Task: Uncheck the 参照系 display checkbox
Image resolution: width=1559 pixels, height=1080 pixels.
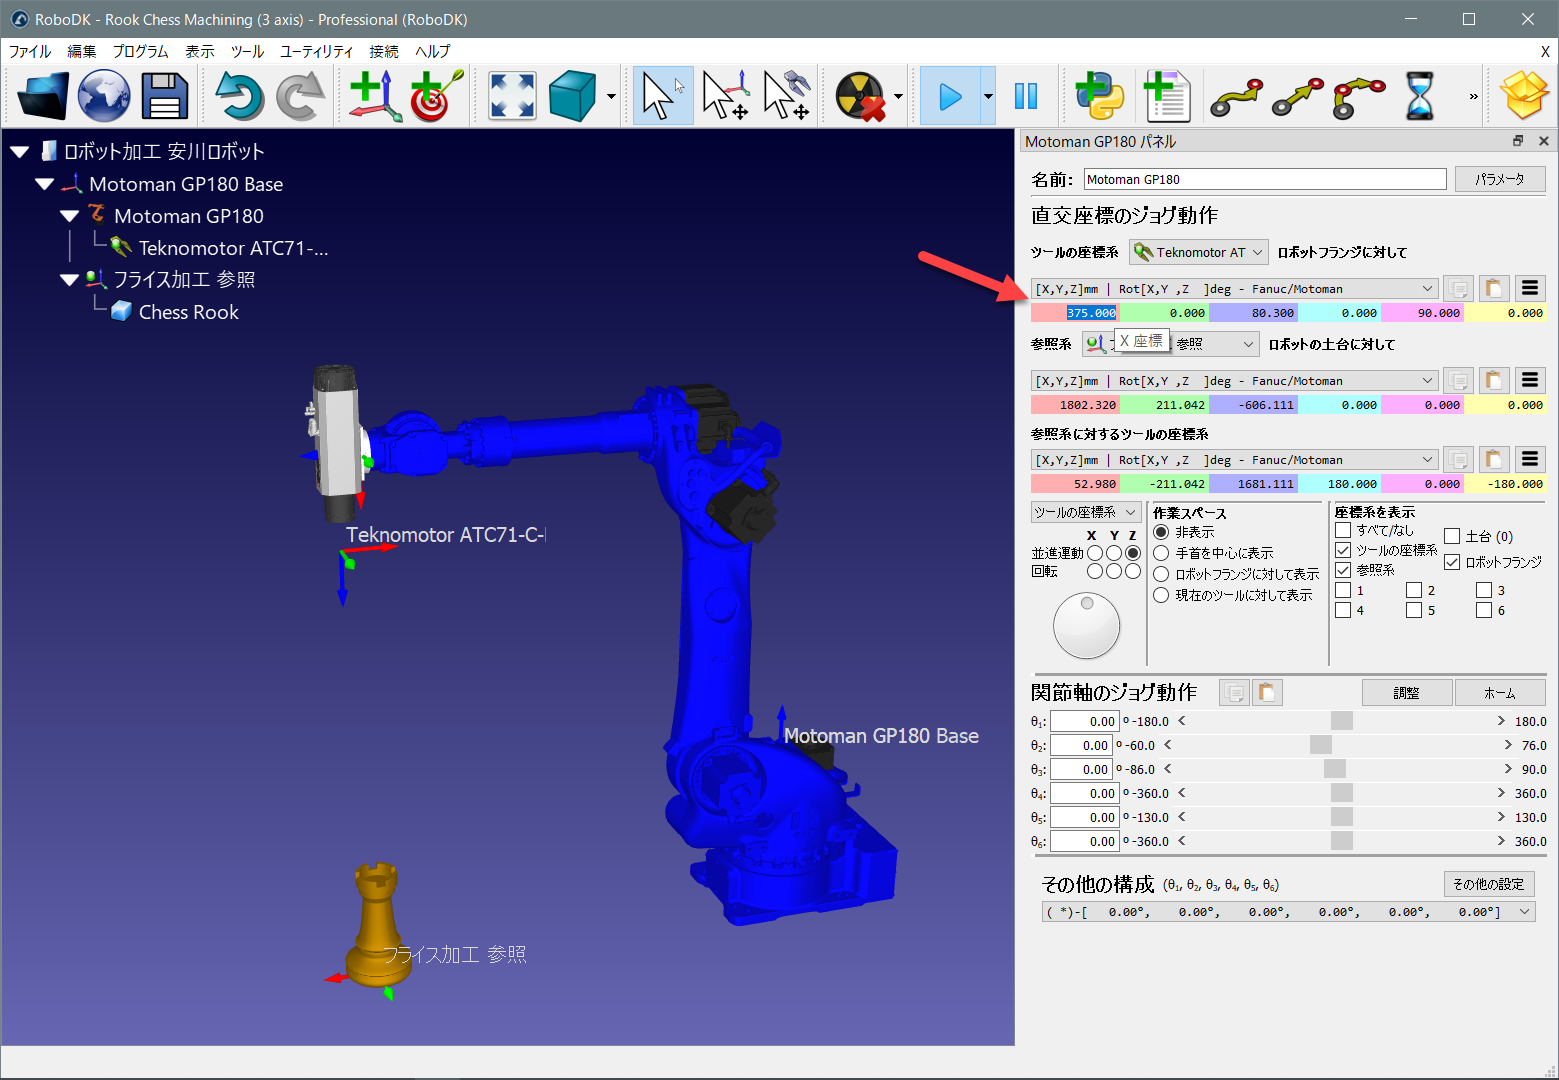Action: 1343,570
